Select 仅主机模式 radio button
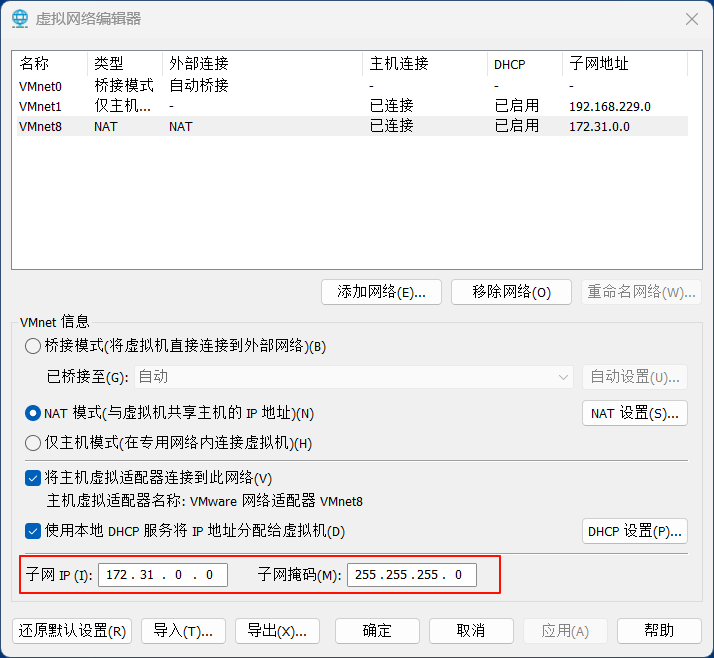The height and width of the screenshot is (658, 714). point(33,443)
